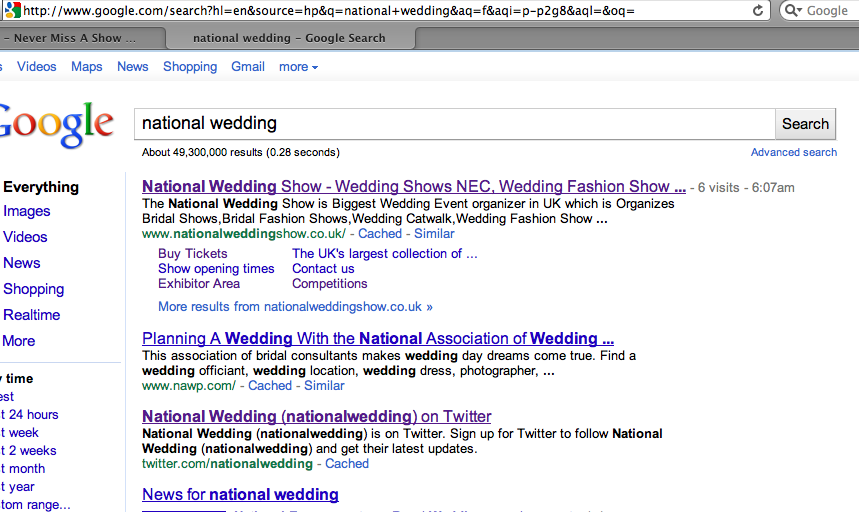
Task: Open Videos in the top navigation bar
Action: click(37, 67)
